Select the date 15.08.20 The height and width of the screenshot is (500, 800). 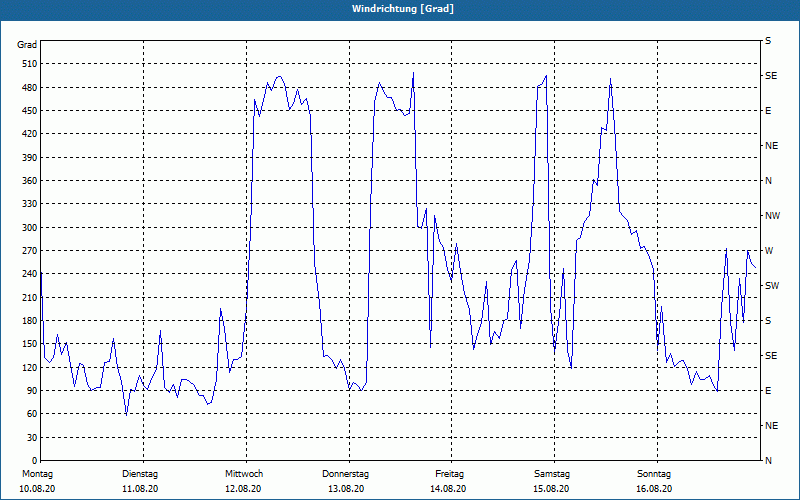pyautogui.click(x=551, y=489)
